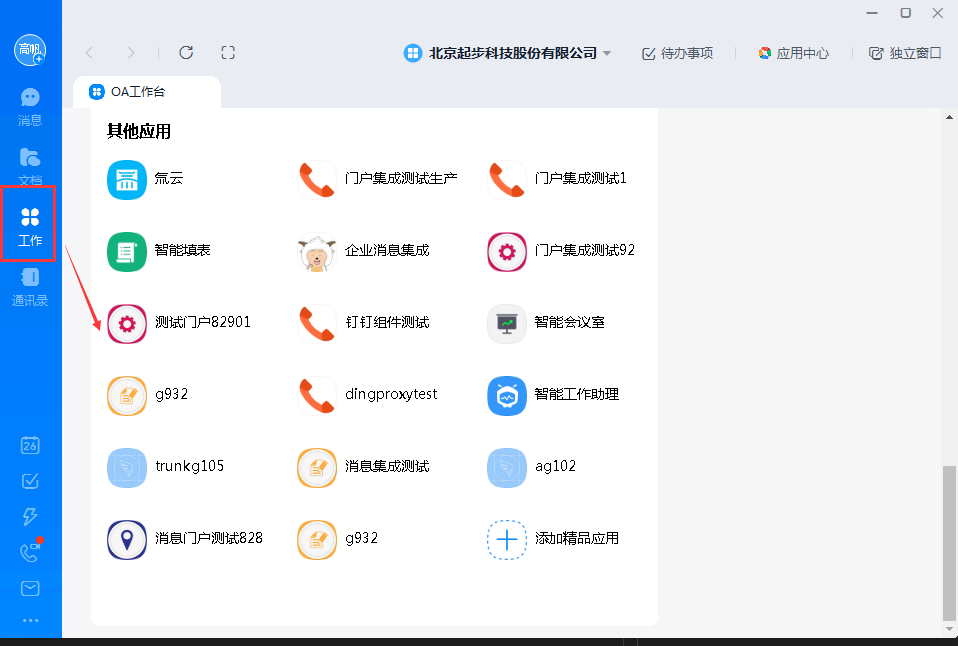Click the label 消息门户测试828
Screen dimensions: 958x646
pos(209,538)
